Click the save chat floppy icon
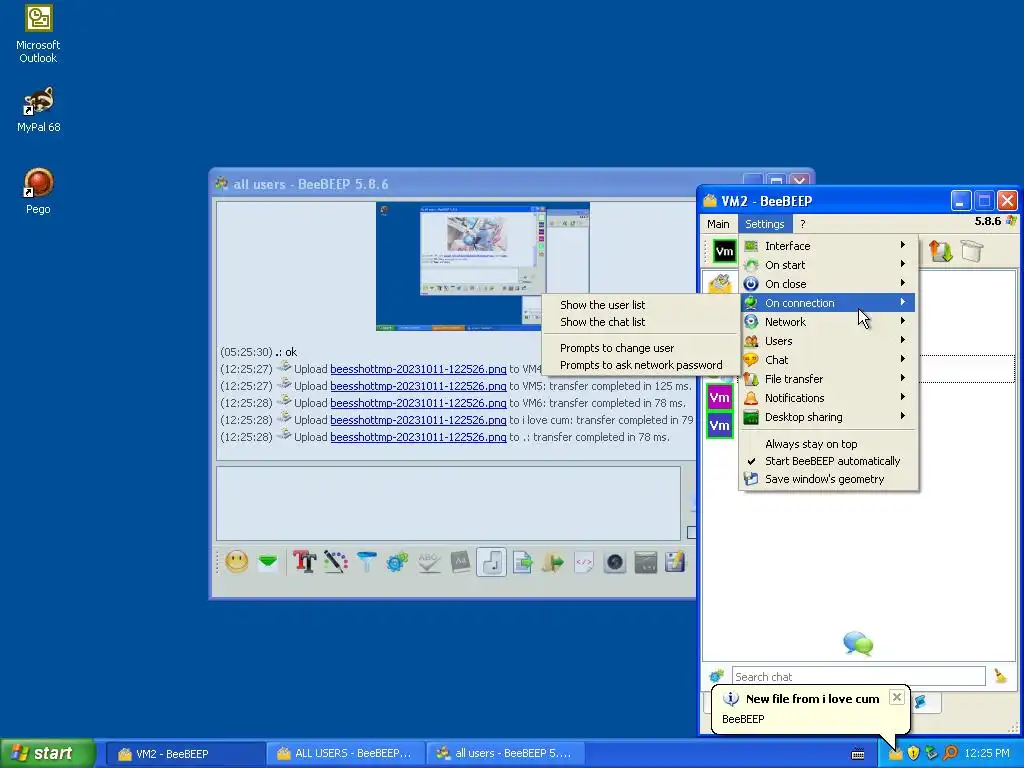The width and height of the screenshot is (1024, 768). (x=675, y=562)
